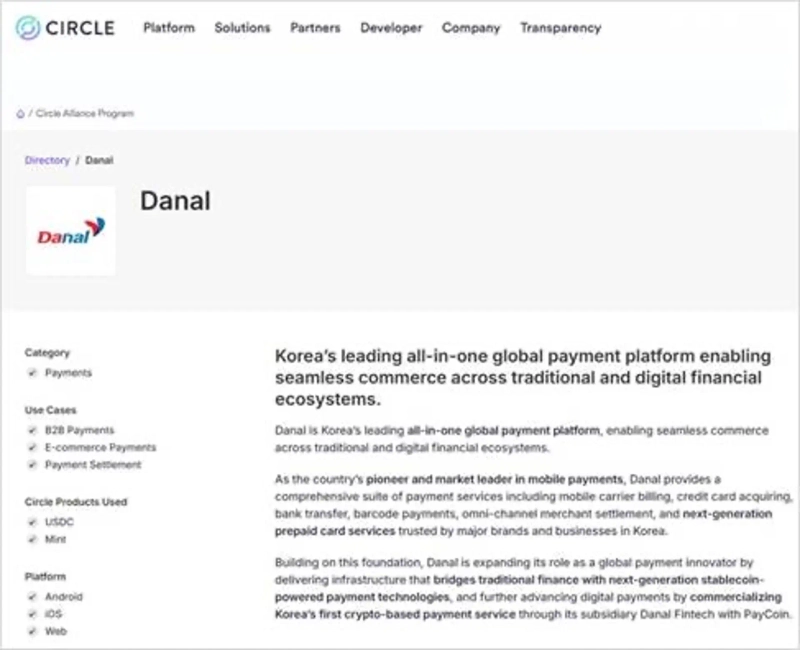Expand the Developer navigation dropdown
Viewport: 800px width, 650px height.
(391, 28)
